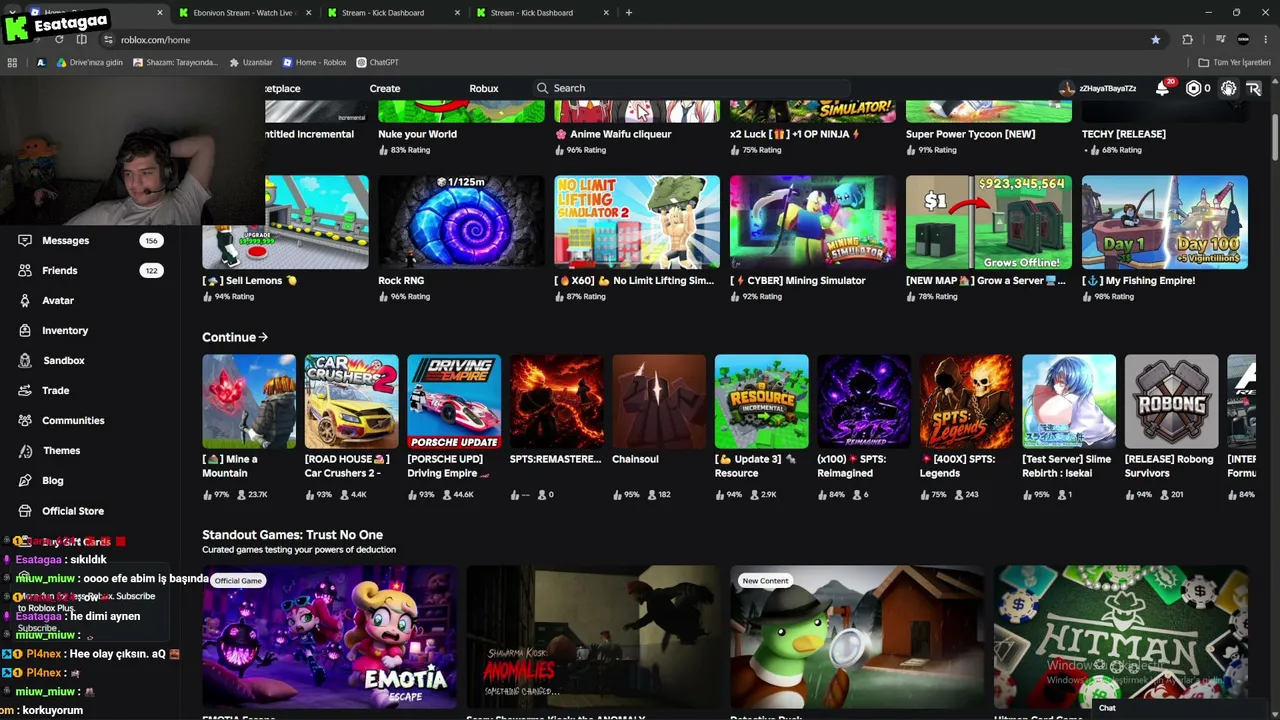The image size is (1280, 720).
Task: Open the Robux balance icon
Action: coord(1193,88)
